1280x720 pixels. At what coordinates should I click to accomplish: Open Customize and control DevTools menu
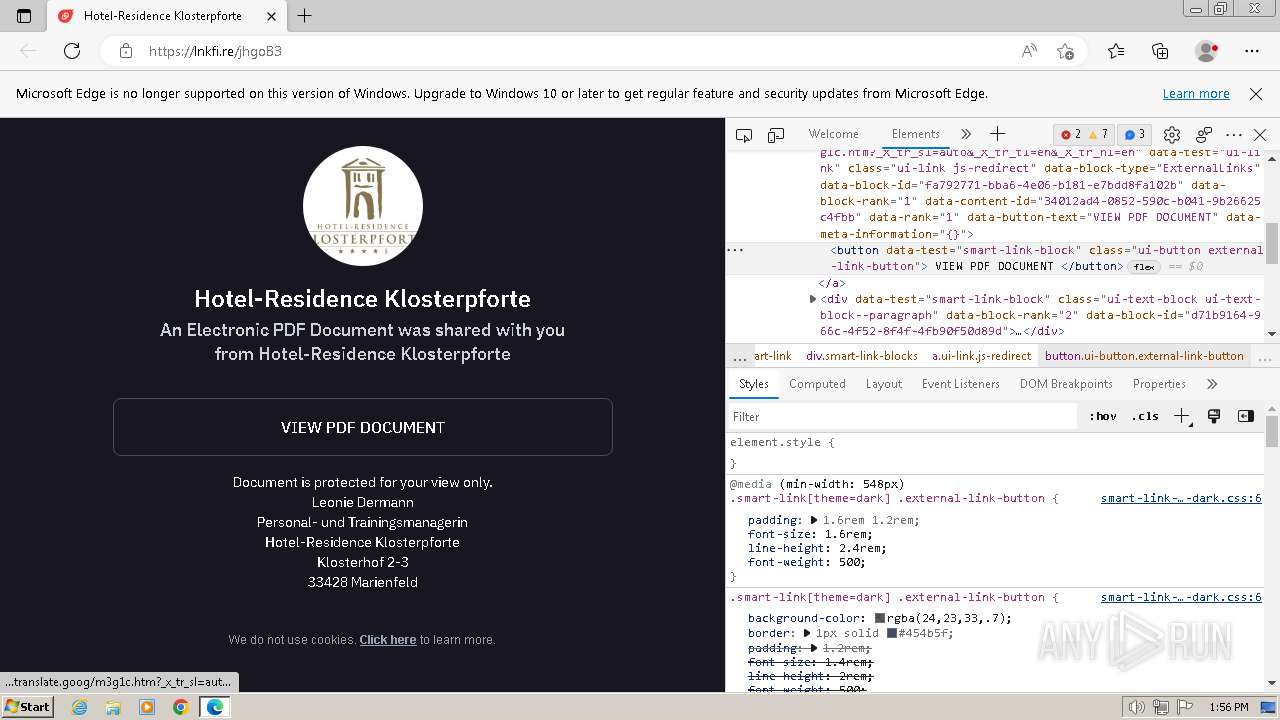click(1234, 135)
